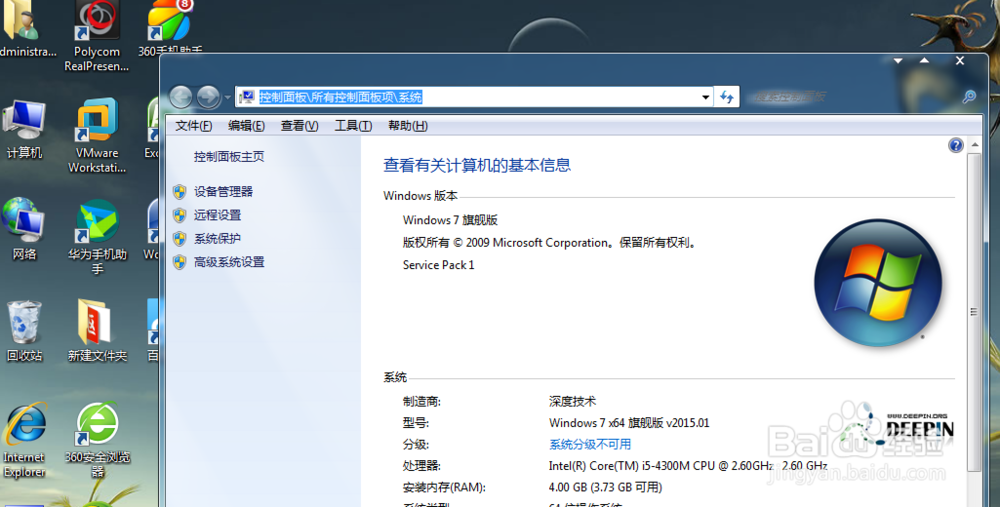Viewport: 1000px width, 507px height.
Task: Click the vertical scrollbar thumb
Action: coord(974,312)
